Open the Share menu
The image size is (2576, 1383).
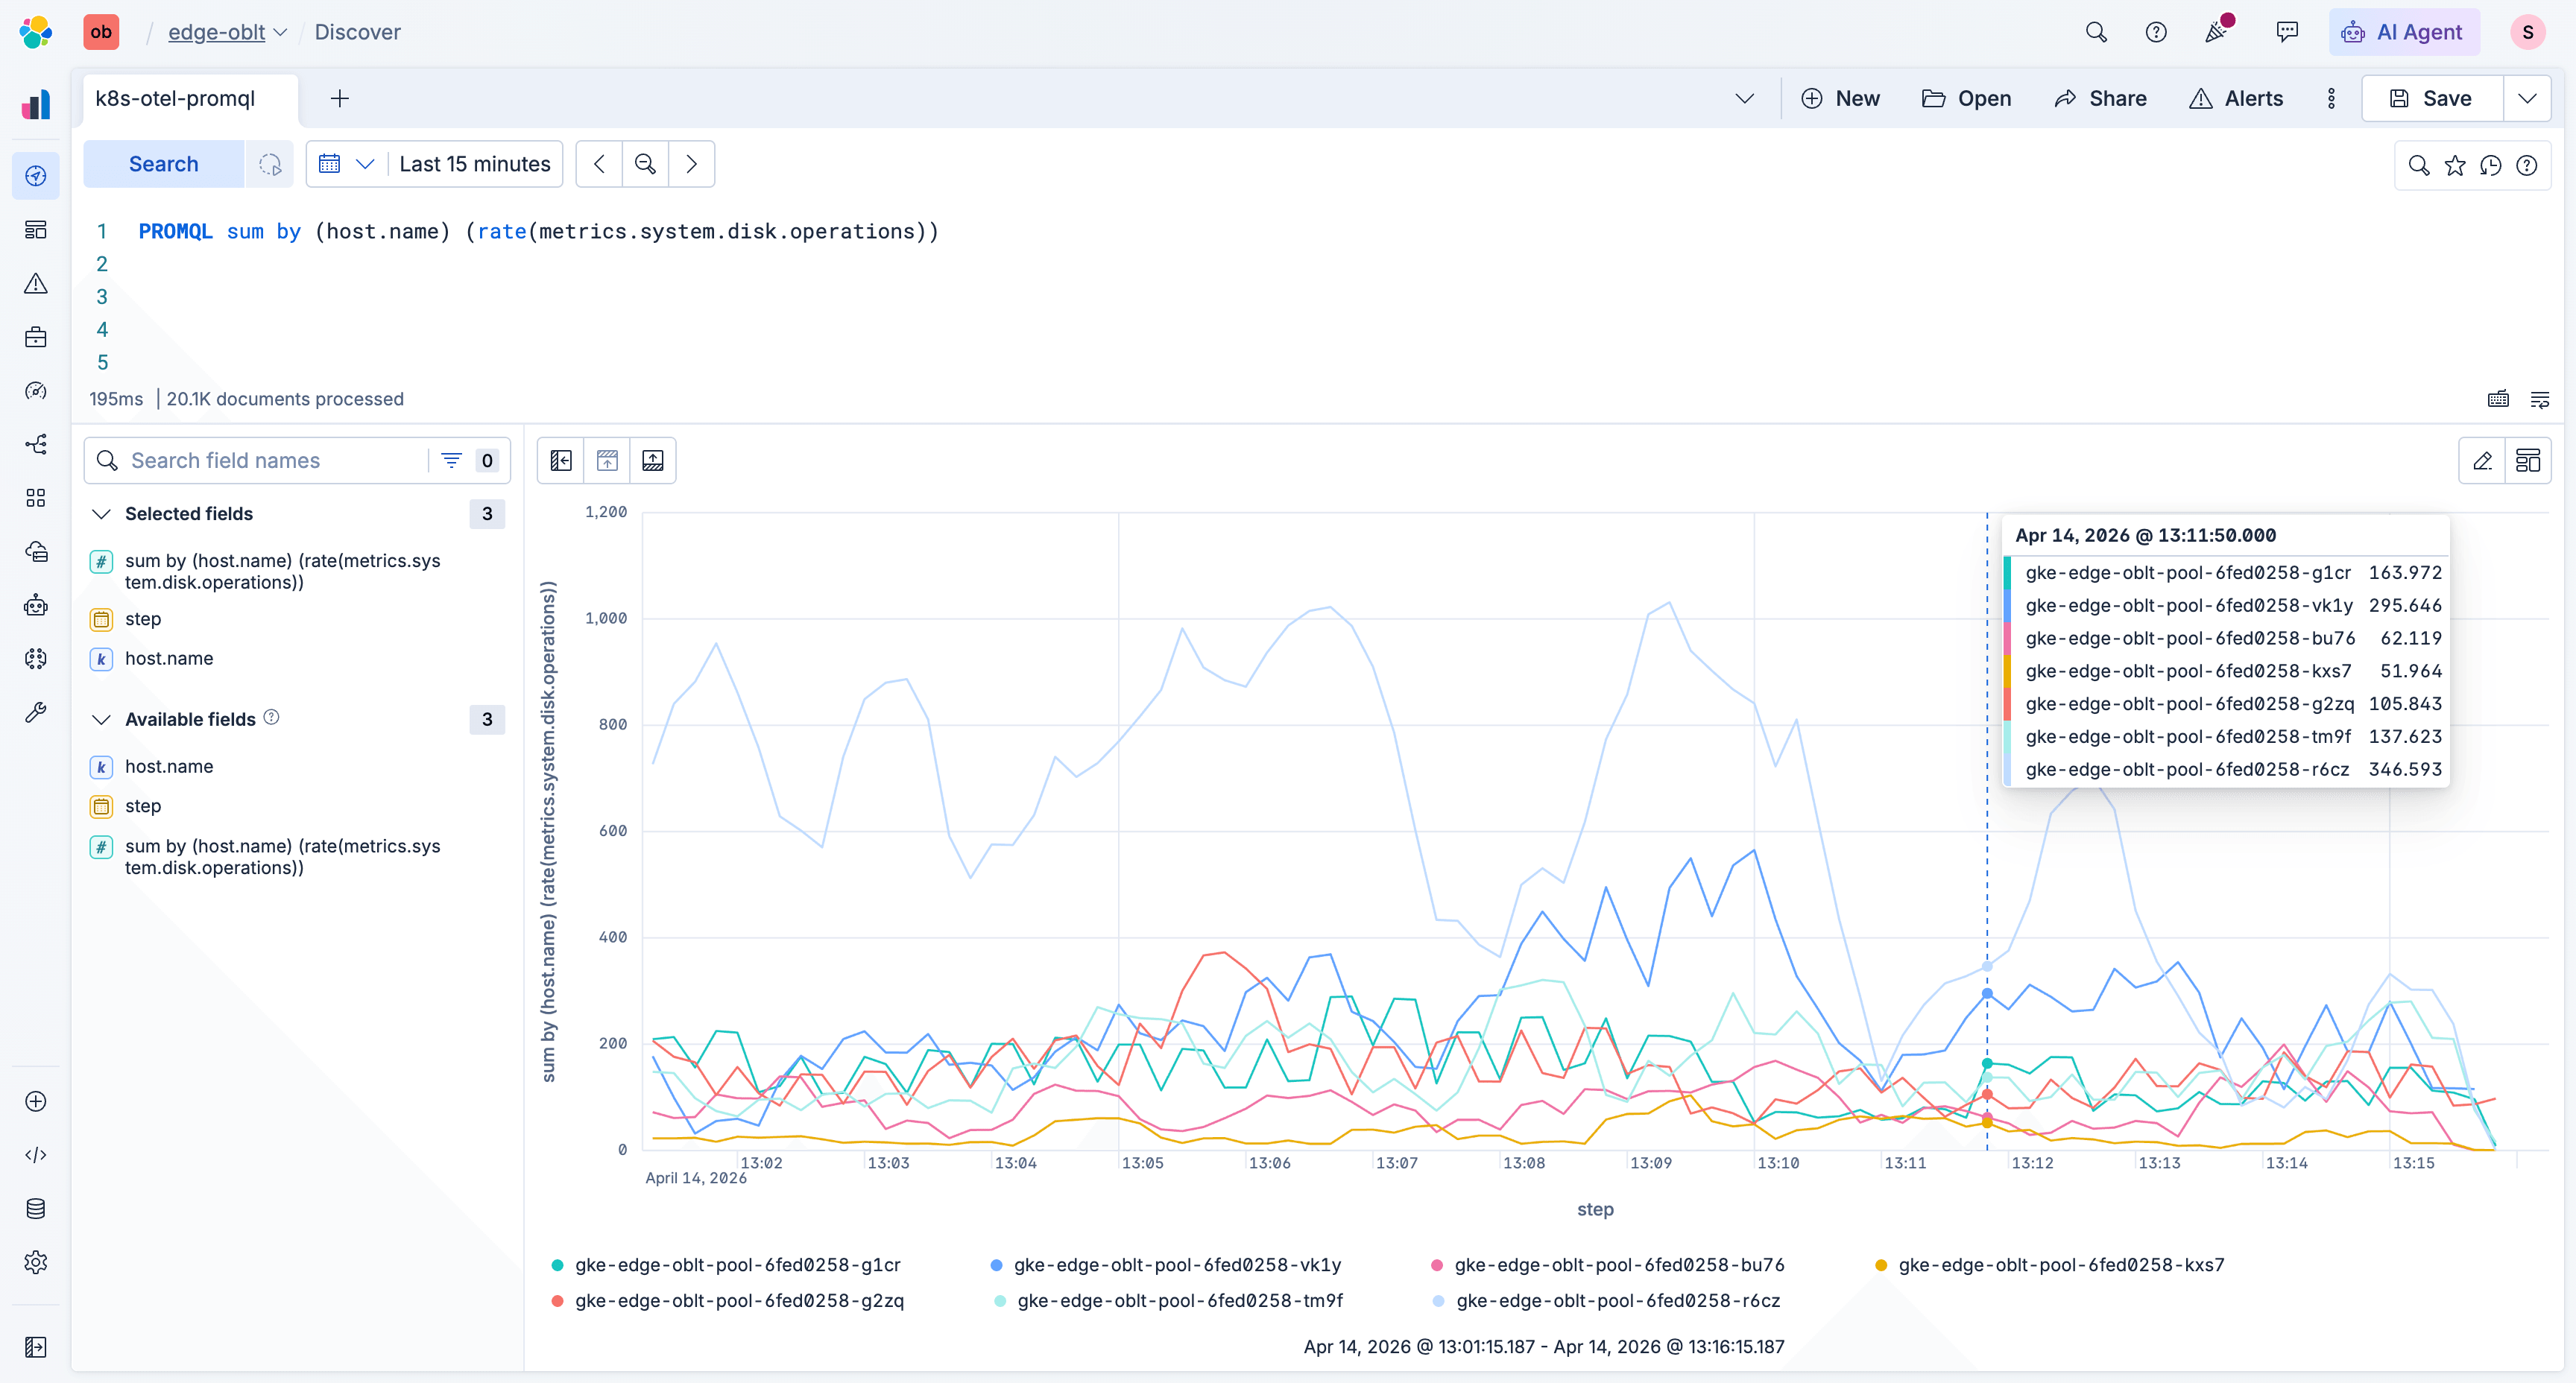pyautogui.click(x=2100, y=98)
